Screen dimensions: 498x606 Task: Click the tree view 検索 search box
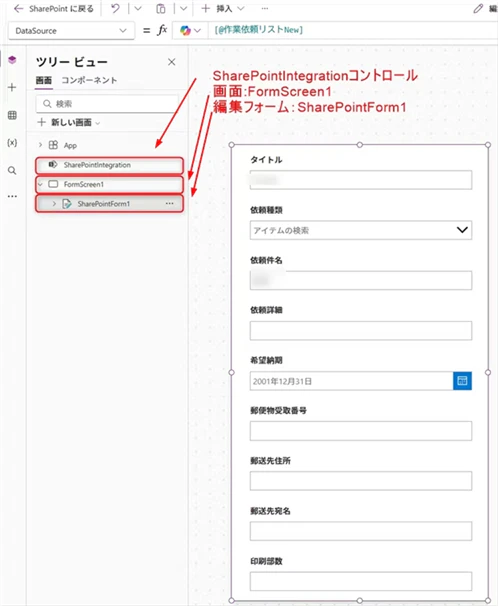[107, 104]
